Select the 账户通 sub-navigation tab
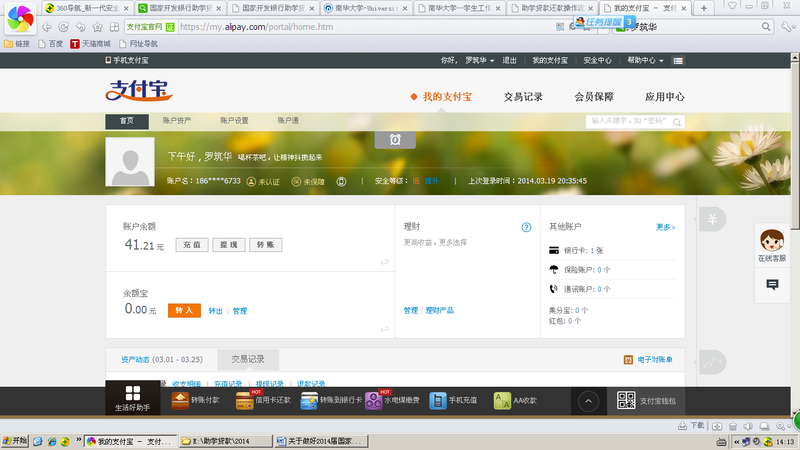Image resolution: width=800 pixels, height=450 pixels. pos(288,121)
